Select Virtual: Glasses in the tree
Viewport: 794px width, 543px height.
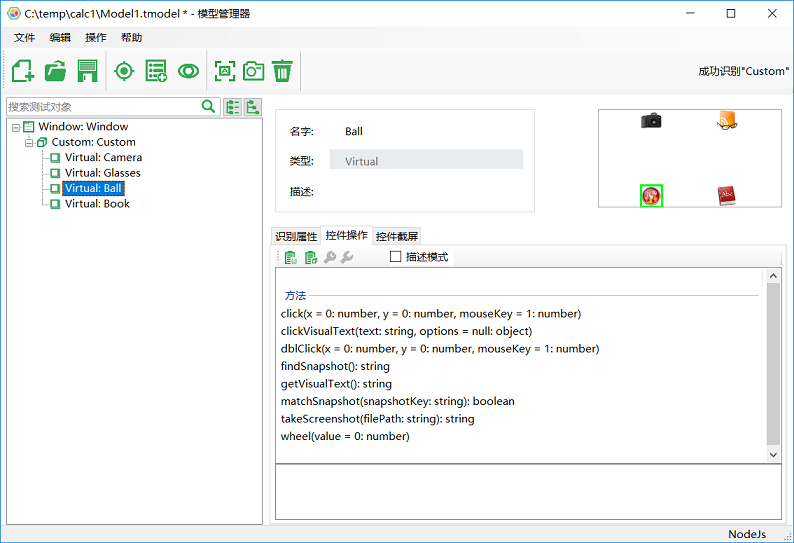point(102,173)
